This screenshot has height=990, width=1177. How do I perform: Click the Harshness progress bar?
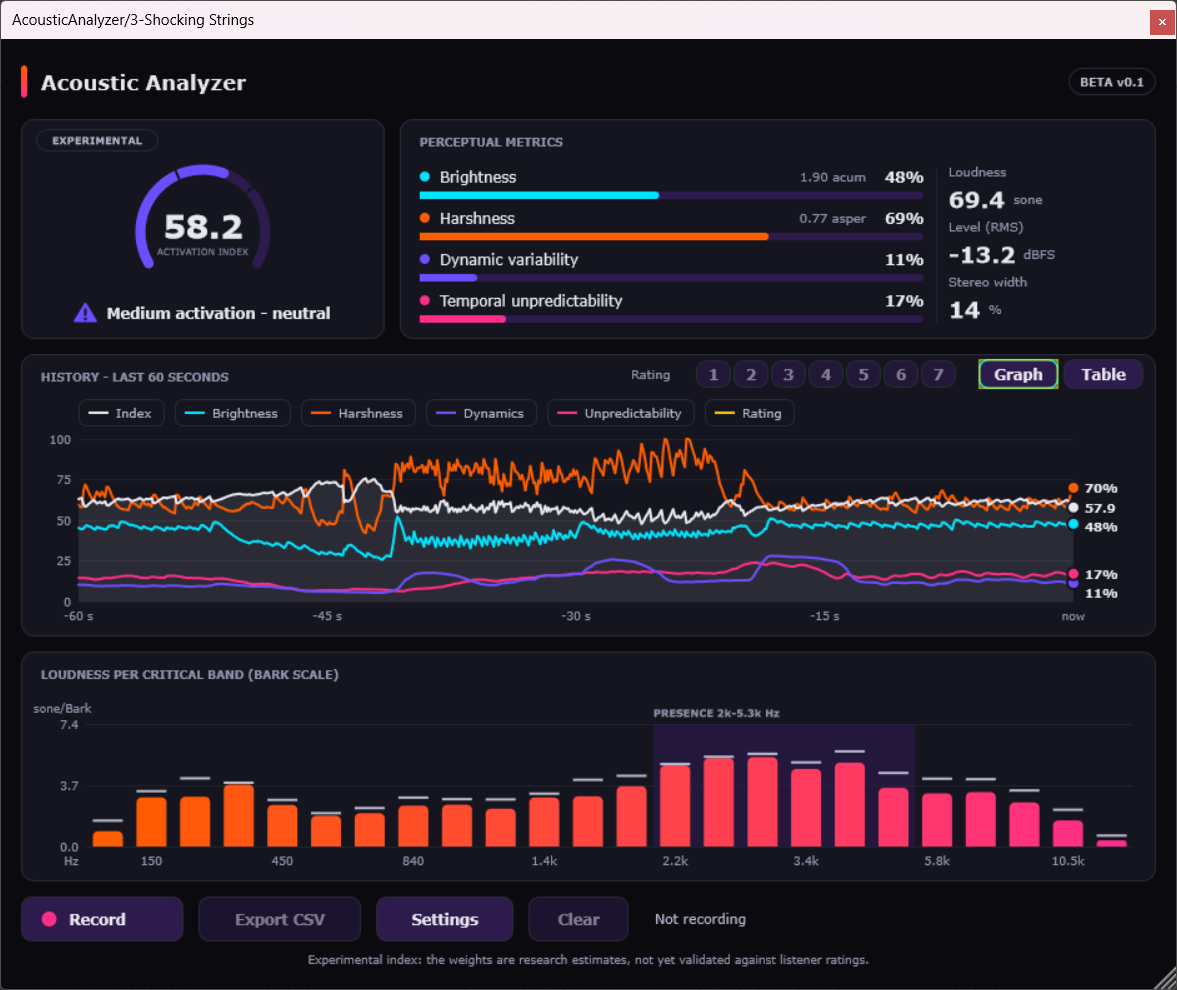coord(671,236)
